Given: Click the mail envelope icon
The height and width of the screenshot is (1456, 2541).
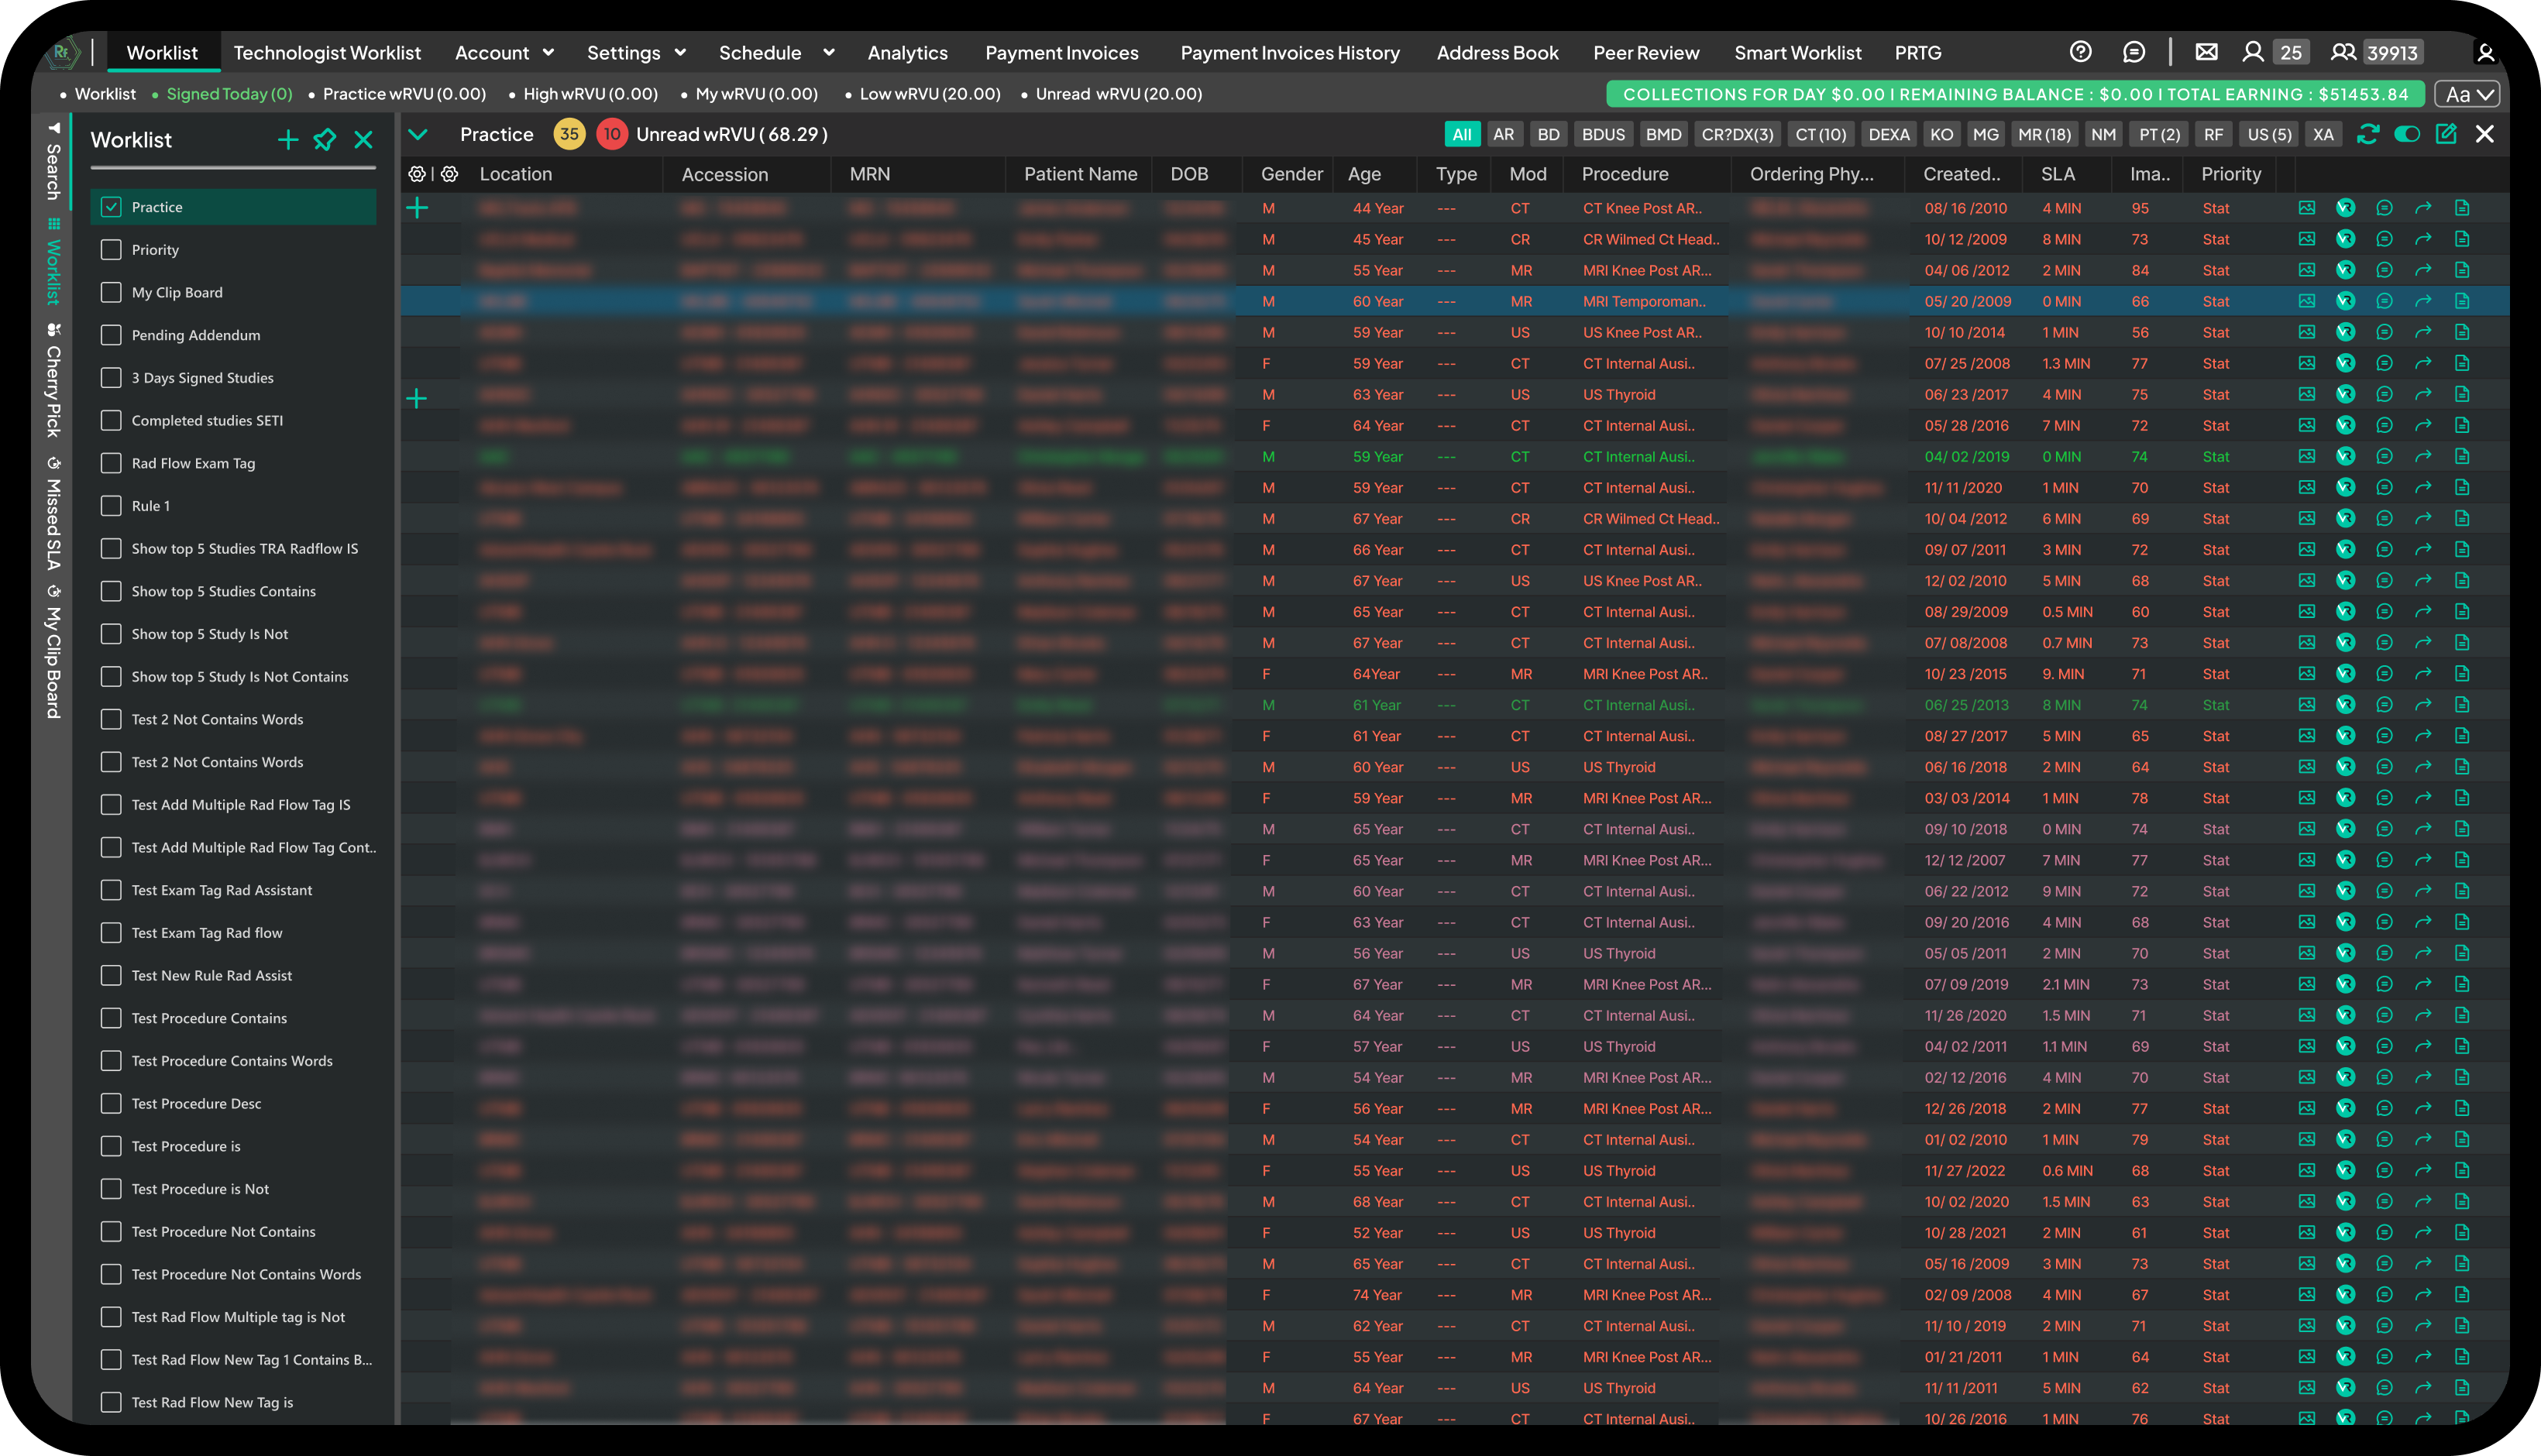Looking at the screenshot, I should tap(2206, 52).
